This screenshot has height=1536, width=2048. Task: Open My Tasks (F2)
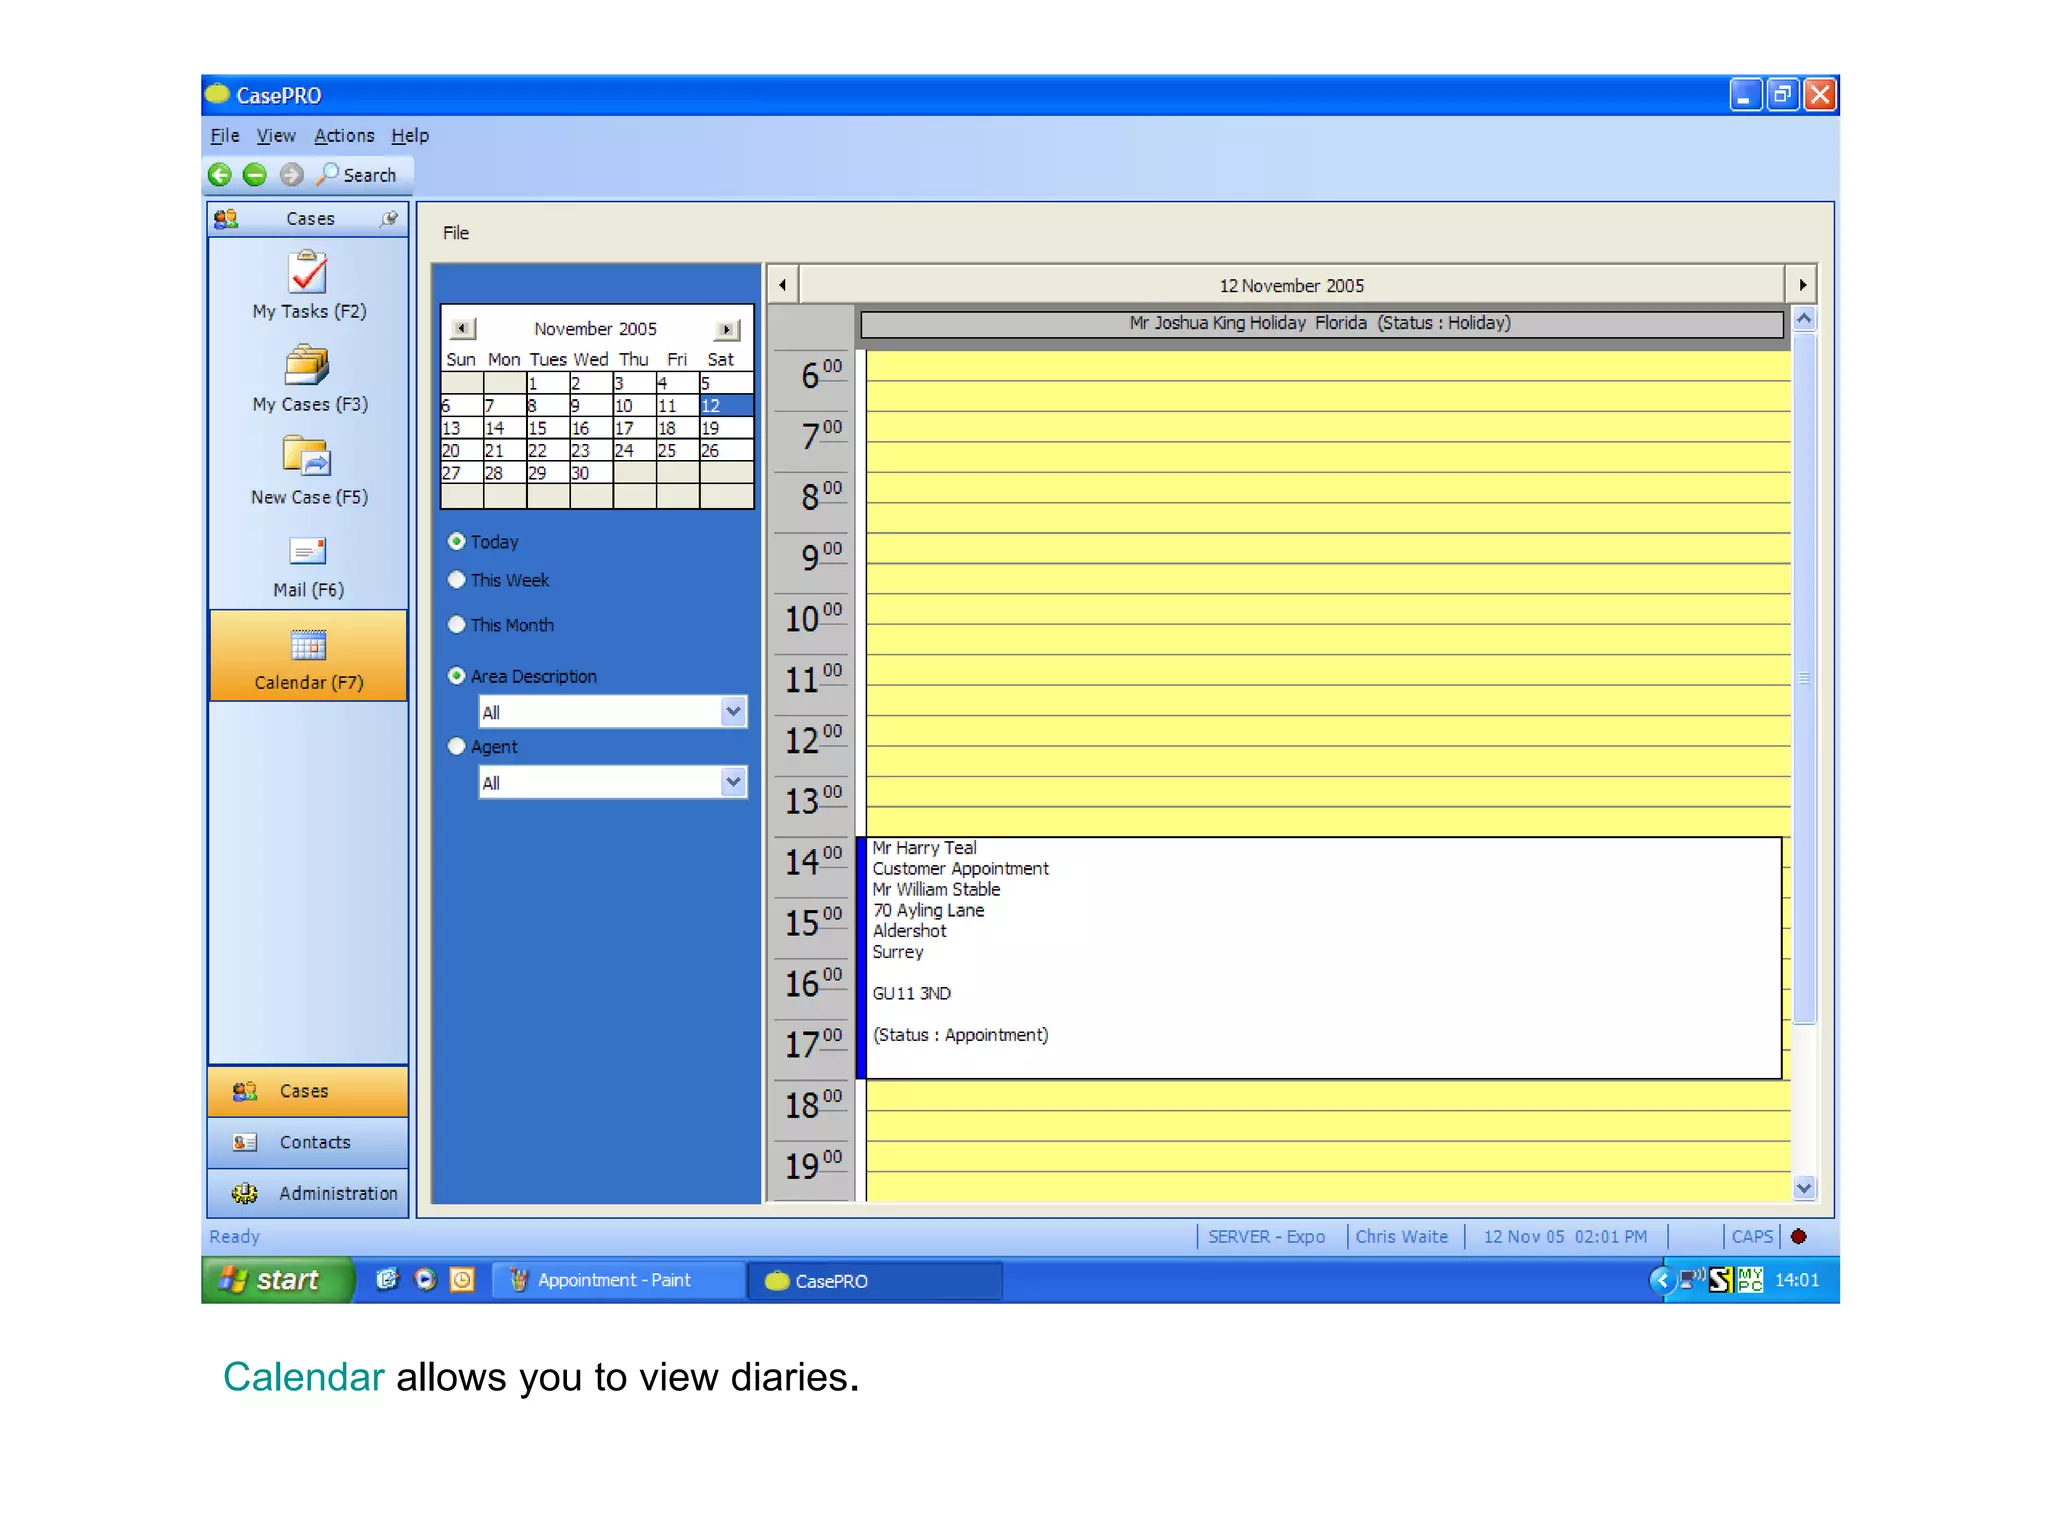309,285
